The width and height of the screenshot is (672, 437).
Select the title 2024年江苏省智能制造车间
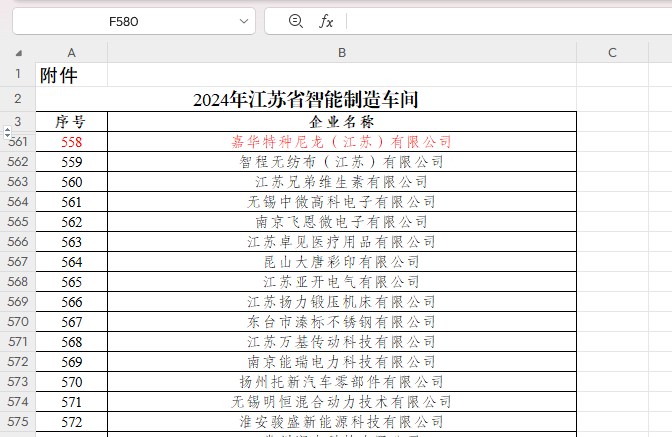(306, 99)
